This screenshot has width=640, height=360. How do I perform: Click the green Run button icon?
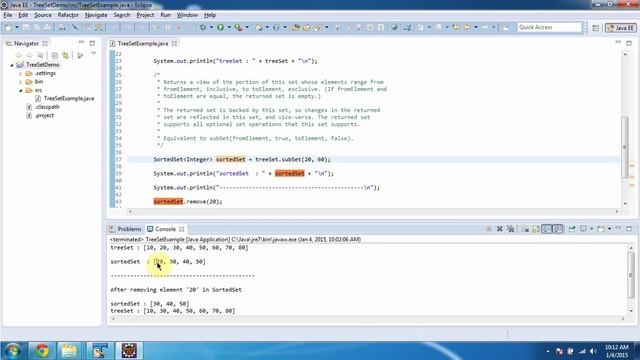tap(220, 27)
